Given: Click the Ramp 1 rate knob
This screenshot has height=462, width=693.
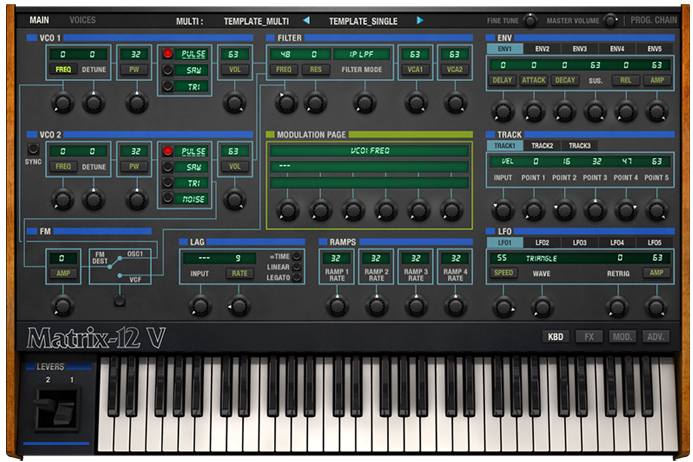Looking at the screenshot, I should click(x=337, y=306).
